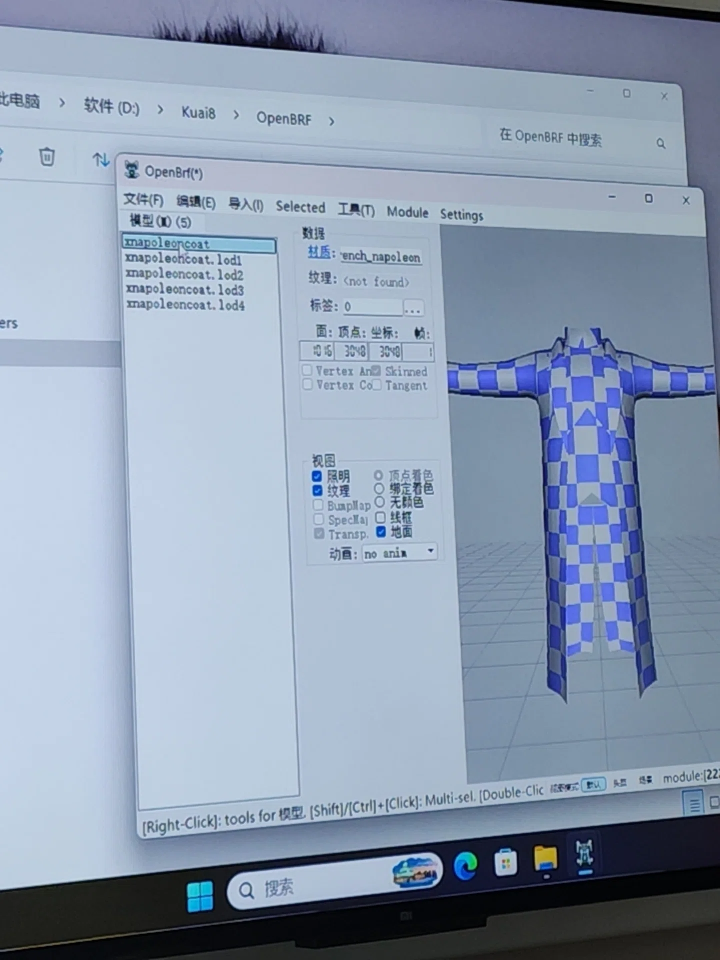Select the 绑定着色 radio button
This screenshot has height=960, width=720.
[379, 489]
